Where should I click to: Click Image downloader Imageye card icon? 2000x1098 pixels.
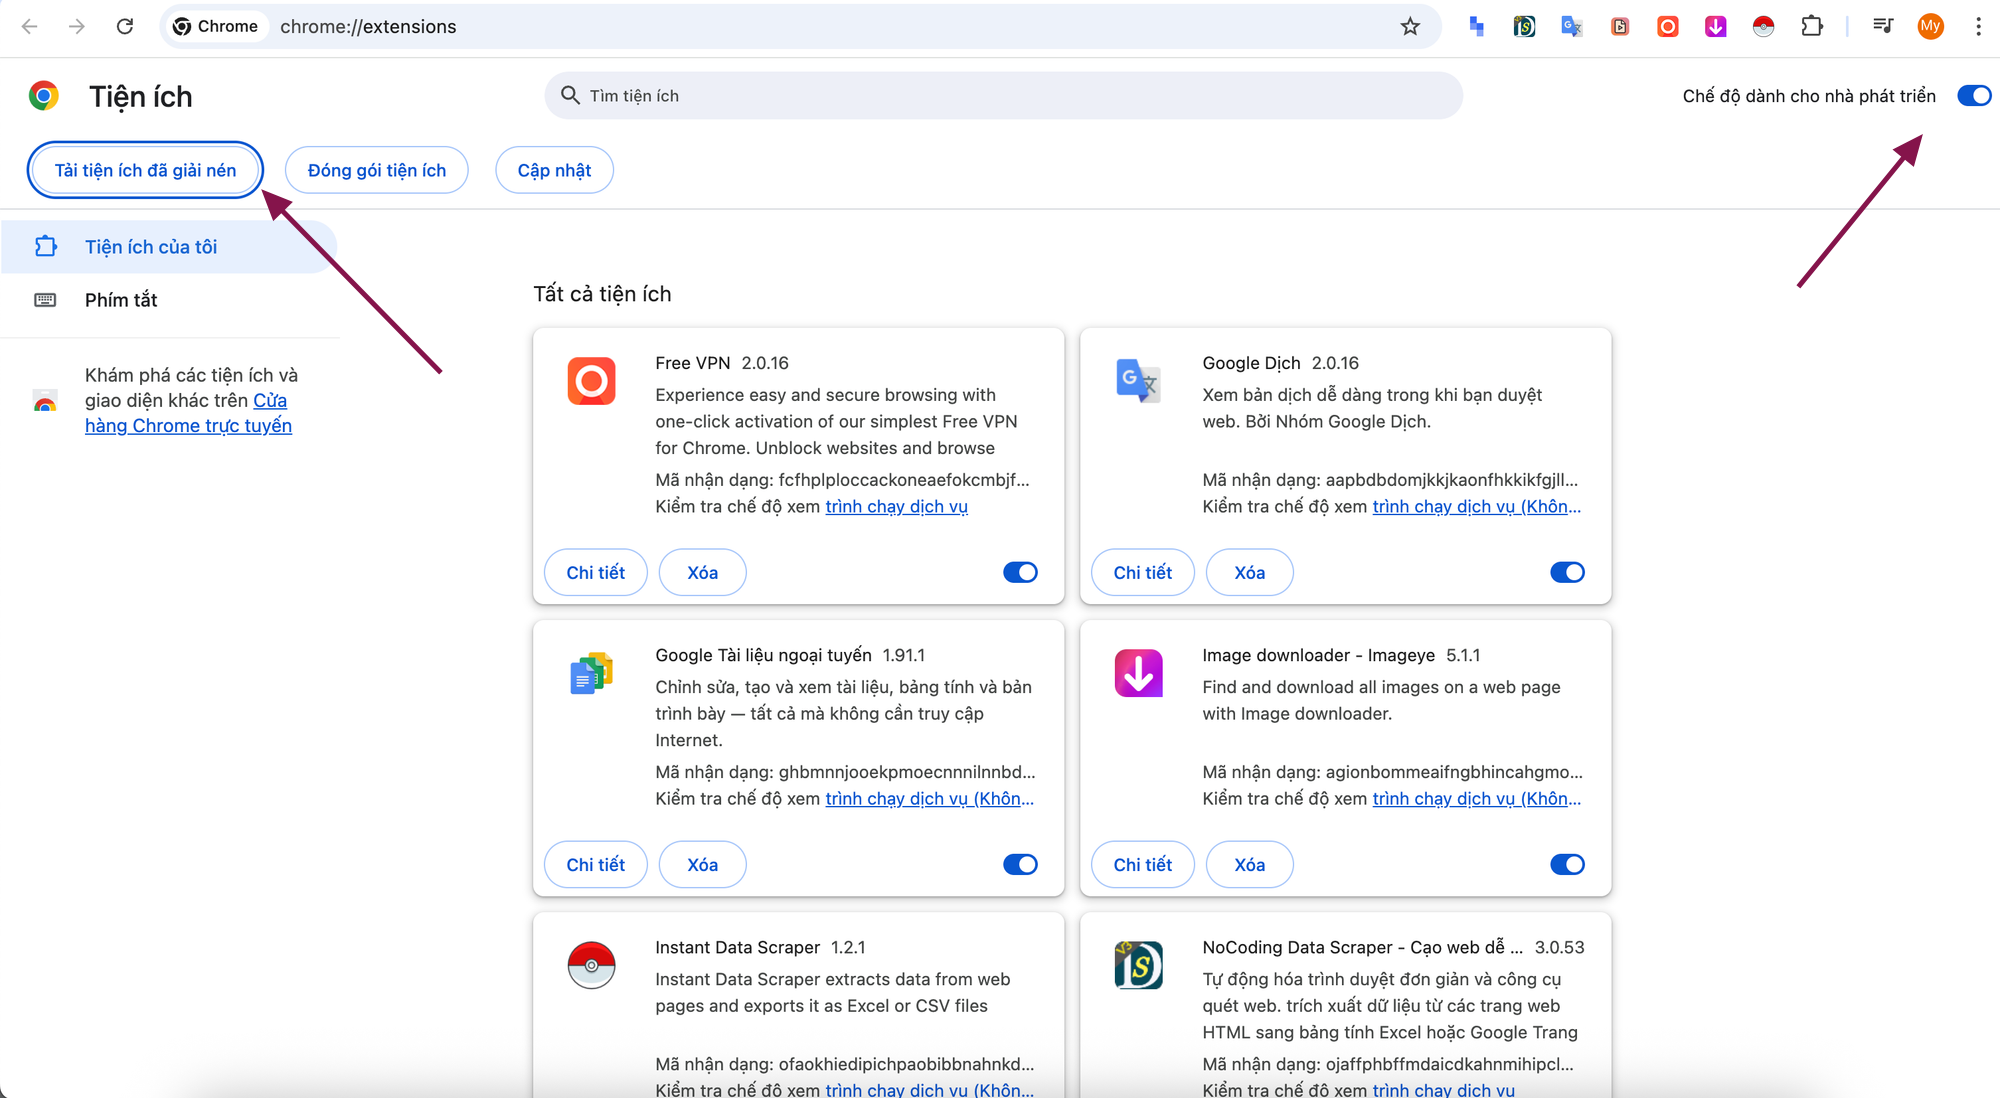pyautogui.click(x=1138, y=673)
